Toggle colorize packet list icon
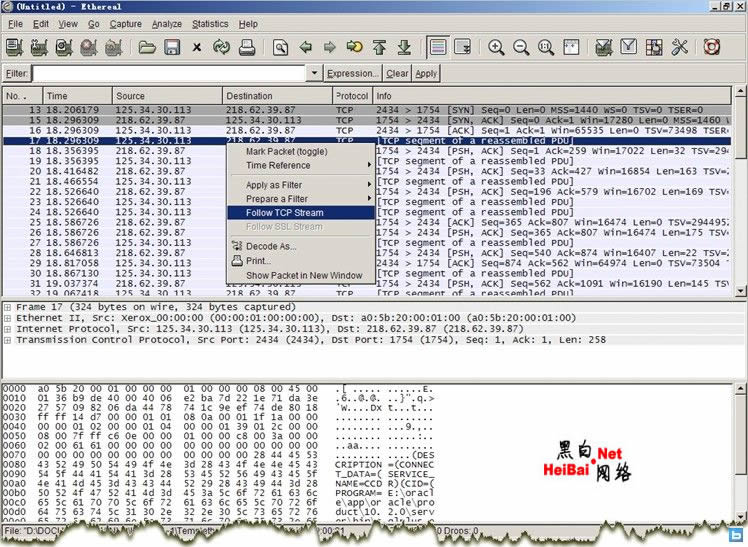The image size is (748, 547). (x=438, y=47)
